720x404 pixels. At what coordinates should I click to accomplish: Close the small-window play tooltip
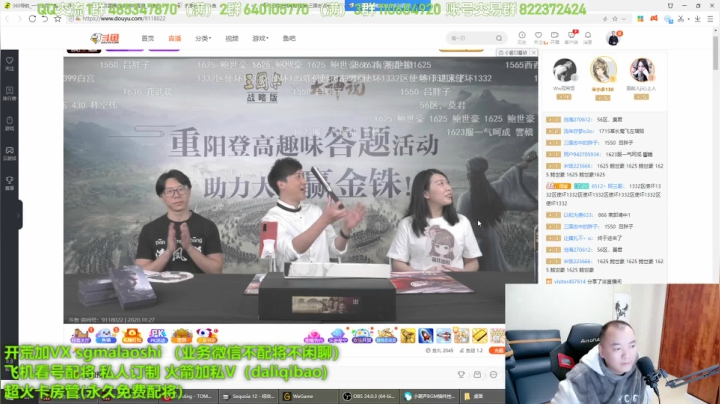(x=534, y=52)
